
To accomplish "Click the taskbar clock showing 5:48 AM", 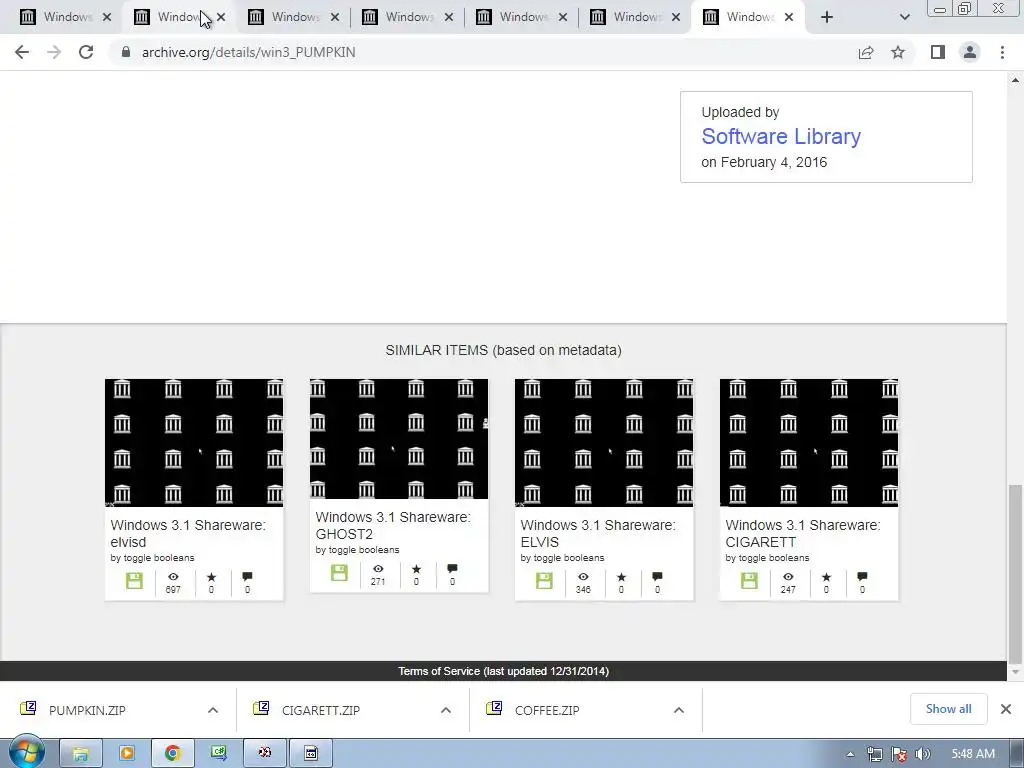I will point(973,754).
